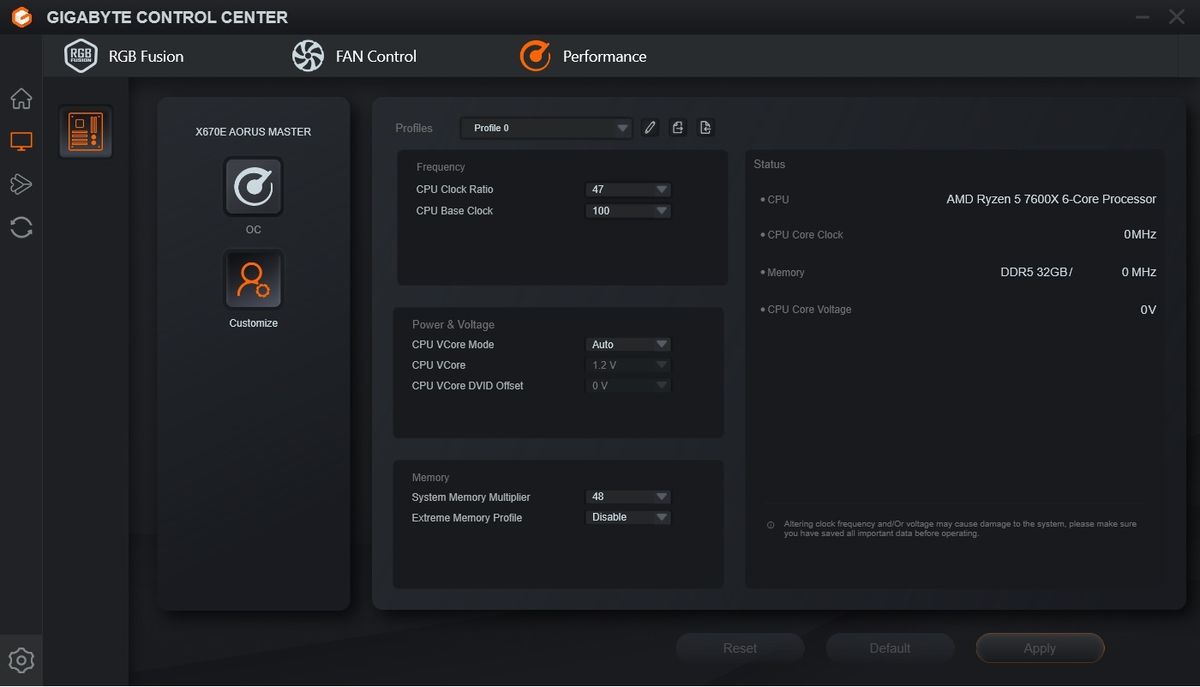Open the CPU VCore 1.2 V dropdown
Screen dimensions: 1200x687
point(628,365)
